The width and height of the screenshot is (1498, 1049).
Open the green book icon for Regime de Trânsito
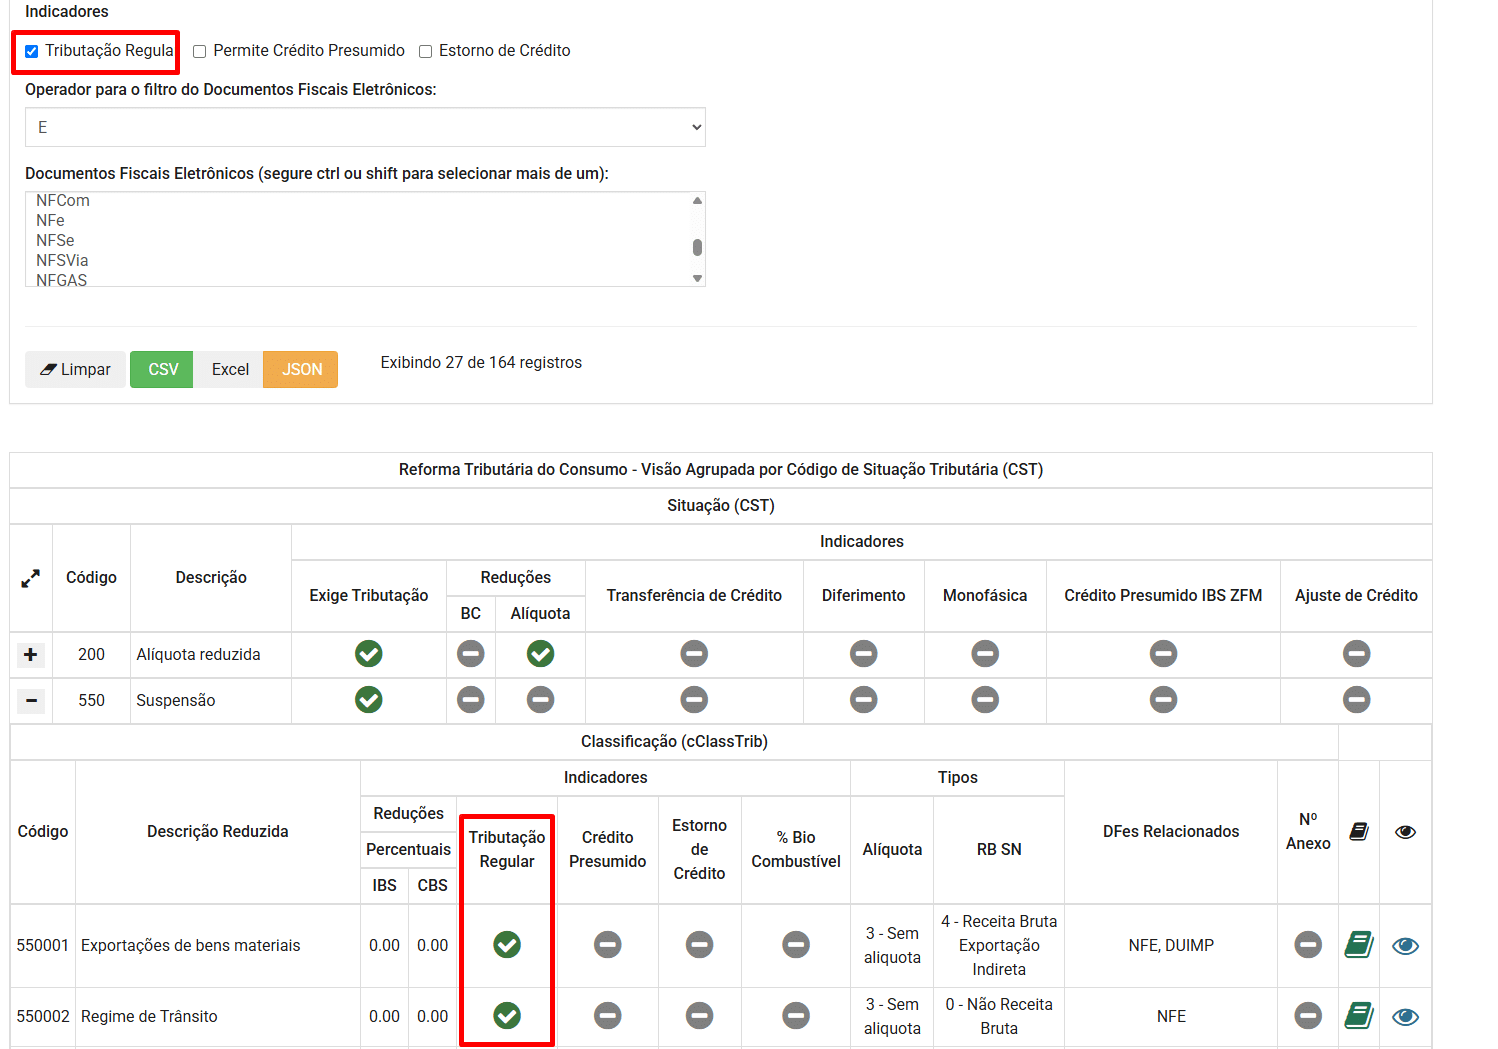[x=1359, y=1016]
